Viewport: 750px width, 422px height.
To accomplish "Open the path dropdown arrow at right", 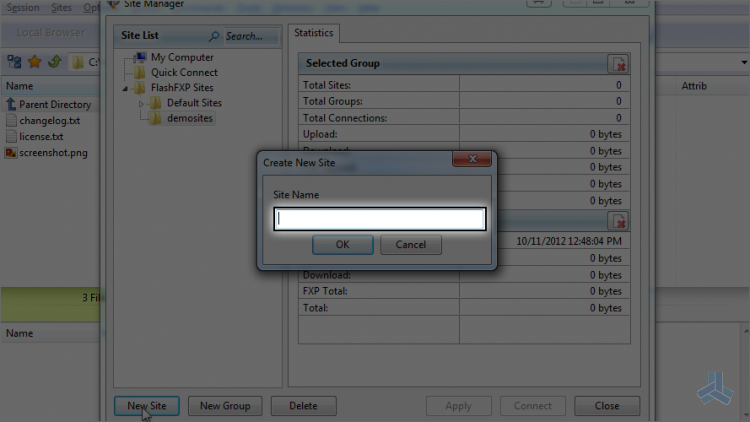I will coord(744,62).
